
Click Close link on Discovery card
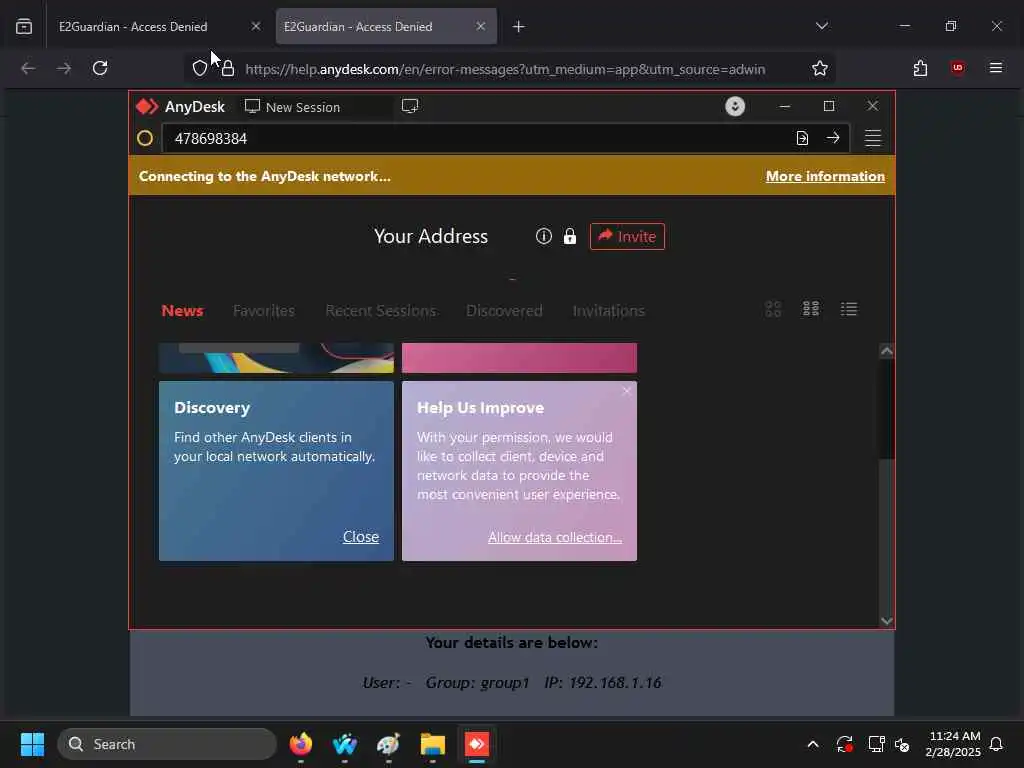[360, 537]
